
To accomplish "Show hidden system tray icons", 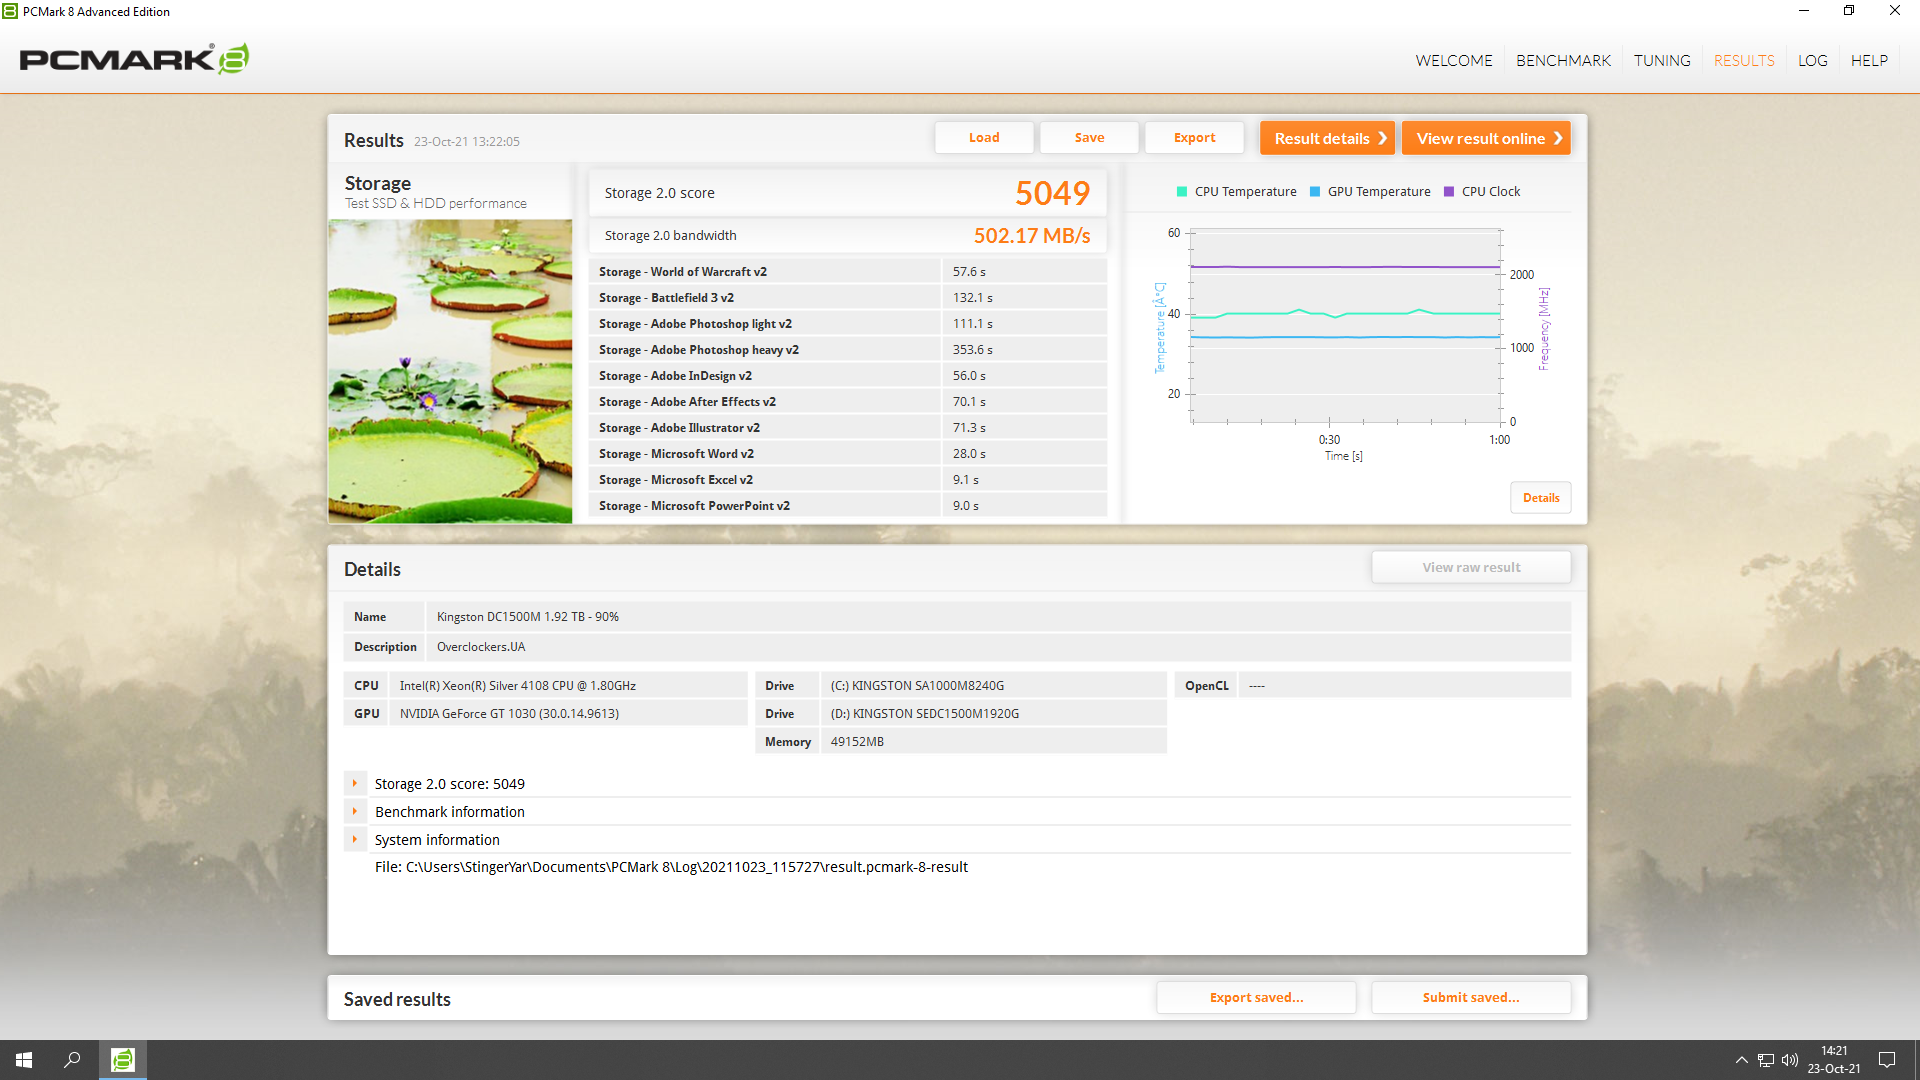I will (1741, 1060).
